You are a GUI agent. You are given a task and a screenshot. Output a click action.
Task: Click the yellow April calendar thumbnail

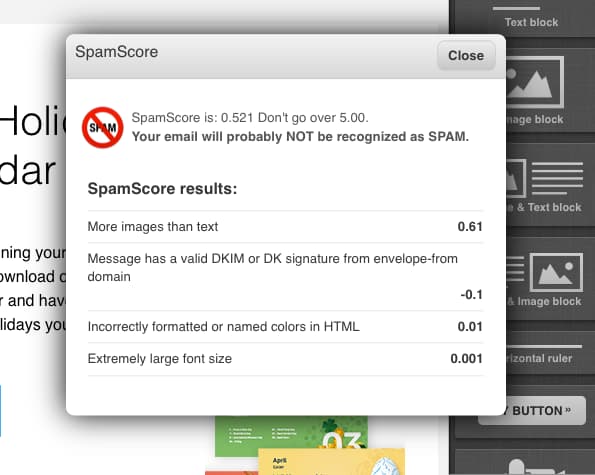[331, 462]
